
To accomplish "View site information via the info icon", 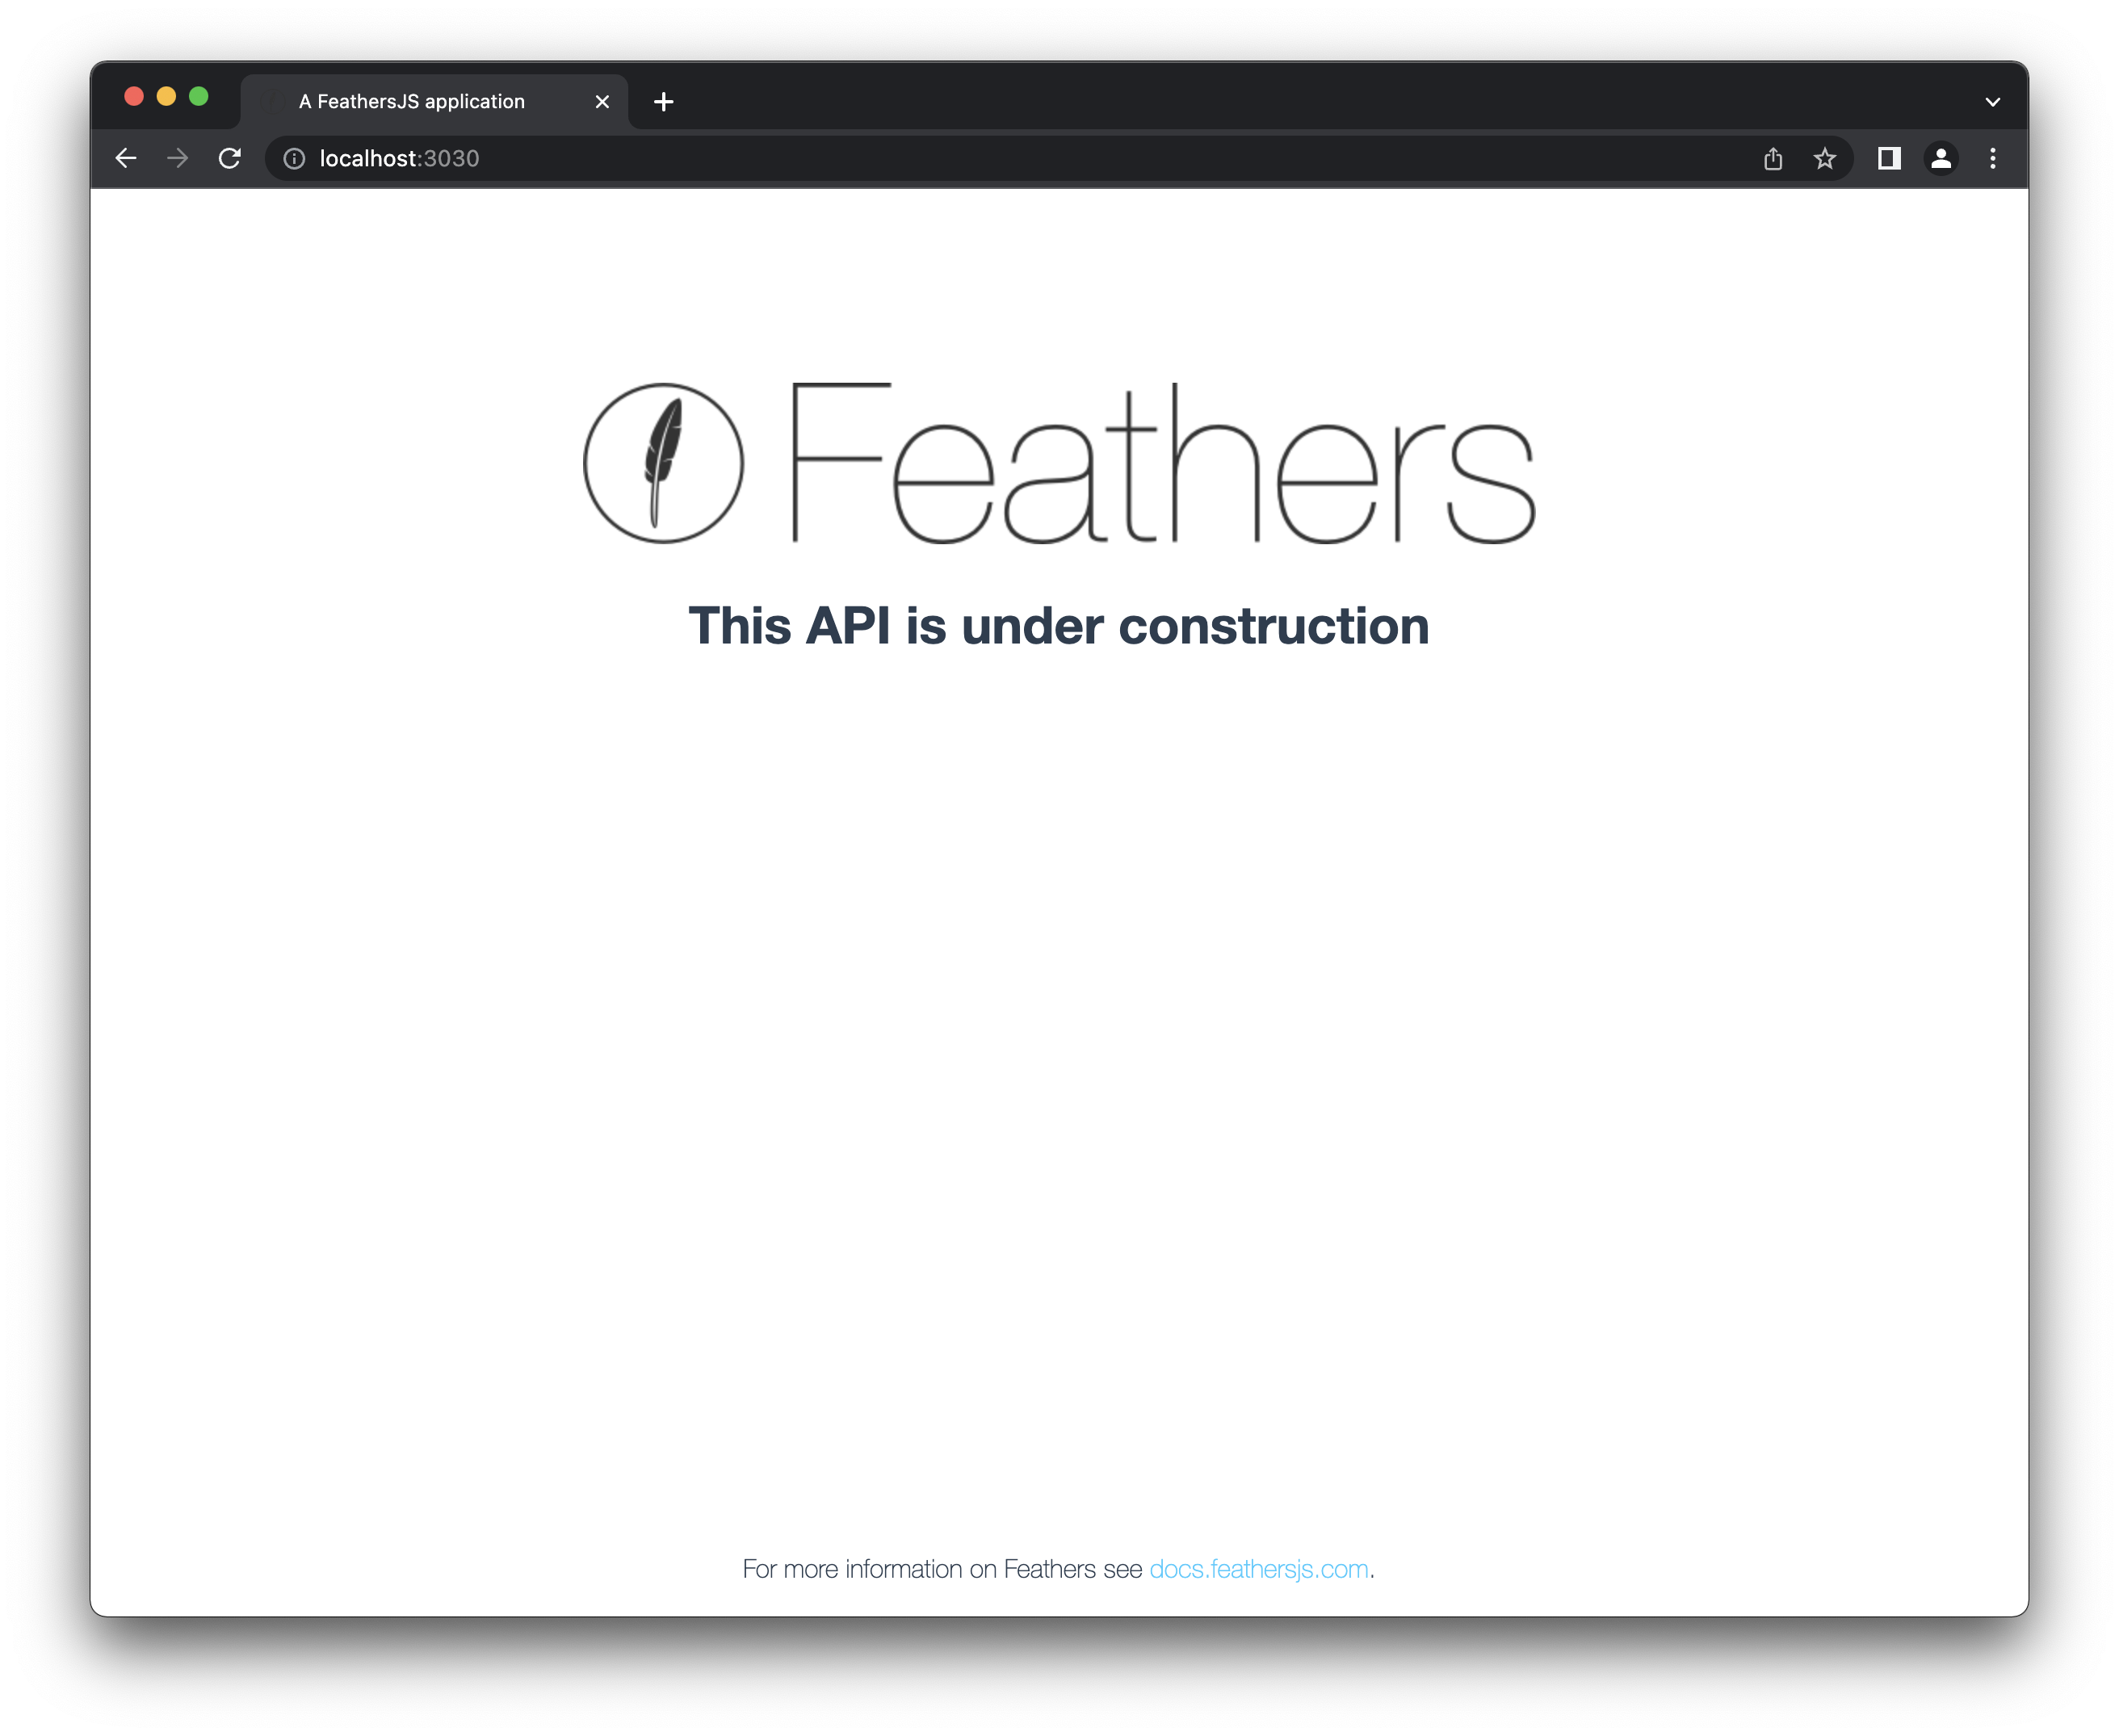I will coord(293,158).
